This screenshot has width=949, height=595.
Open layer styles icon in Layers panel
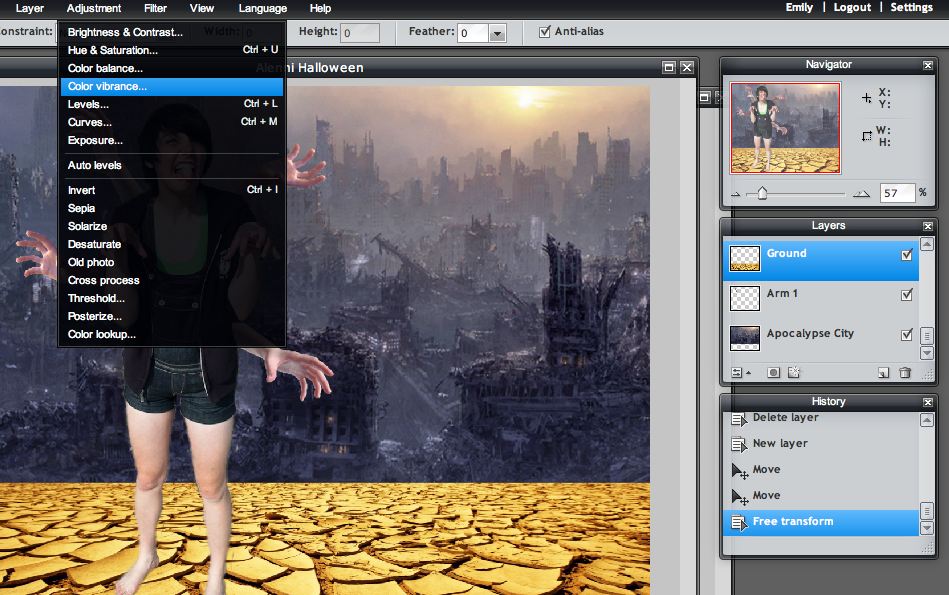[x=794, y=373]
